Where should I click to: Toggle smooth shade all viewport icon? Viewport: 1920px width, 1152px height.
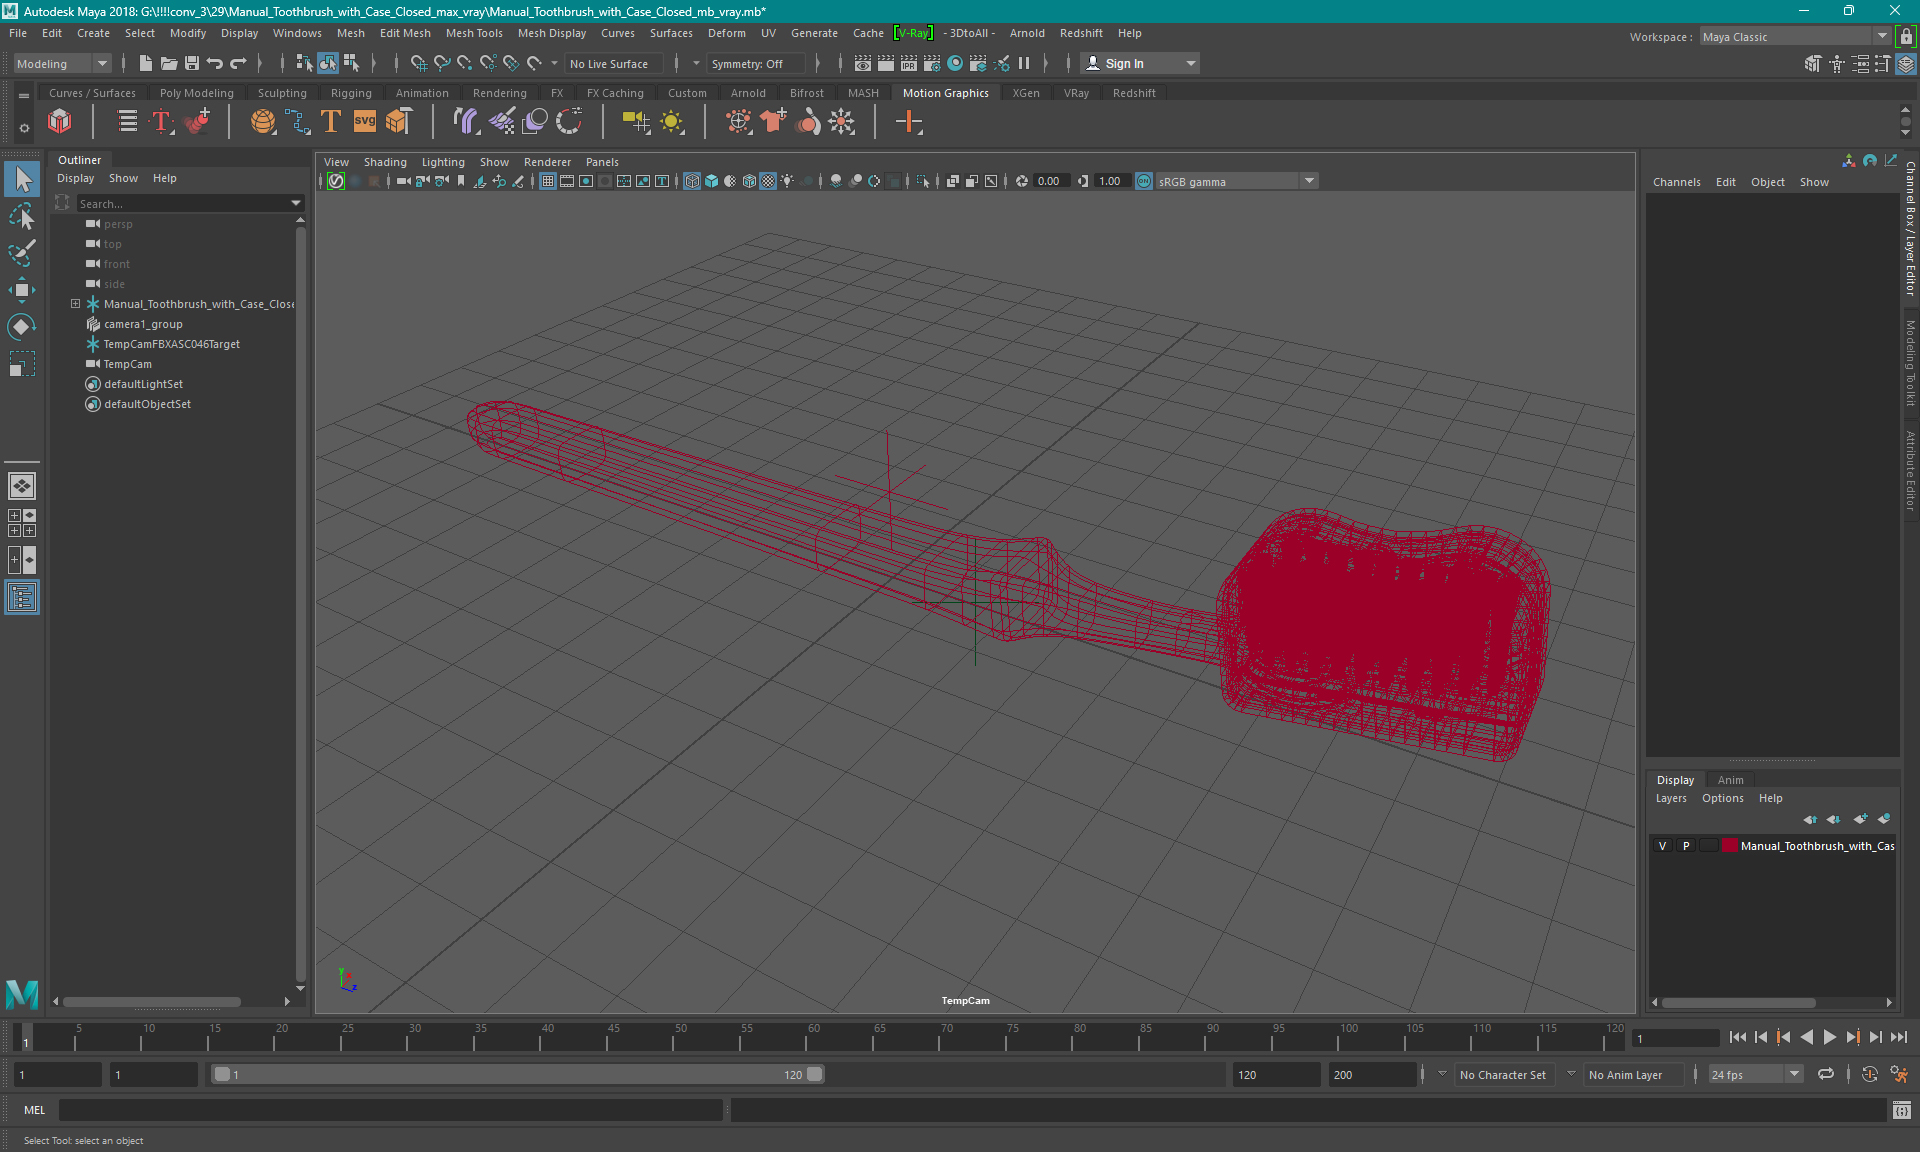pos(711,181)
